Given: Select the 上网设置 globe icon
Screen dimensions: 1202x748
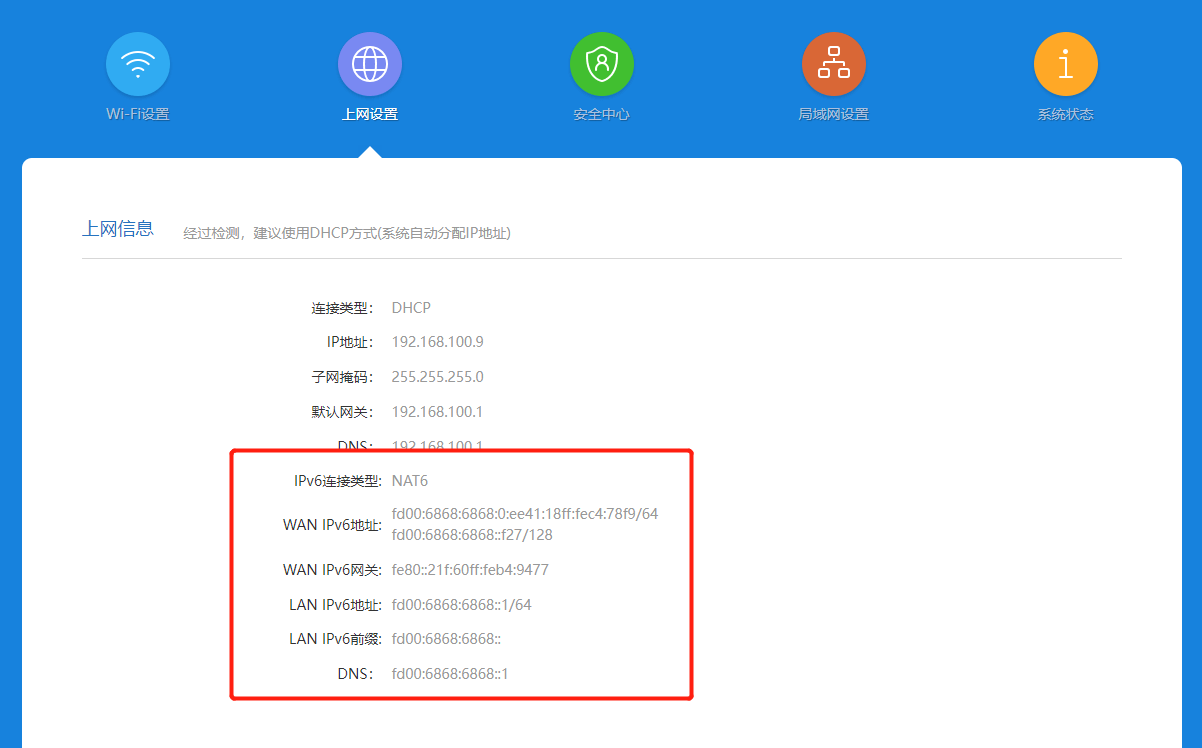Looking at the screenshot, I should pos(369,63).
